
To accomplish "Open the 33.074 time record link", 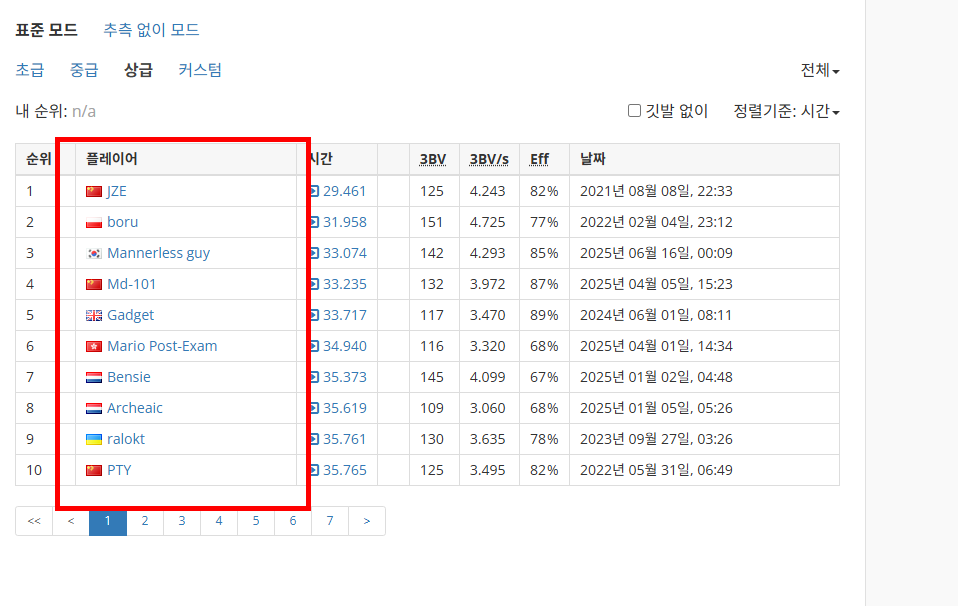I will [345, 253].
